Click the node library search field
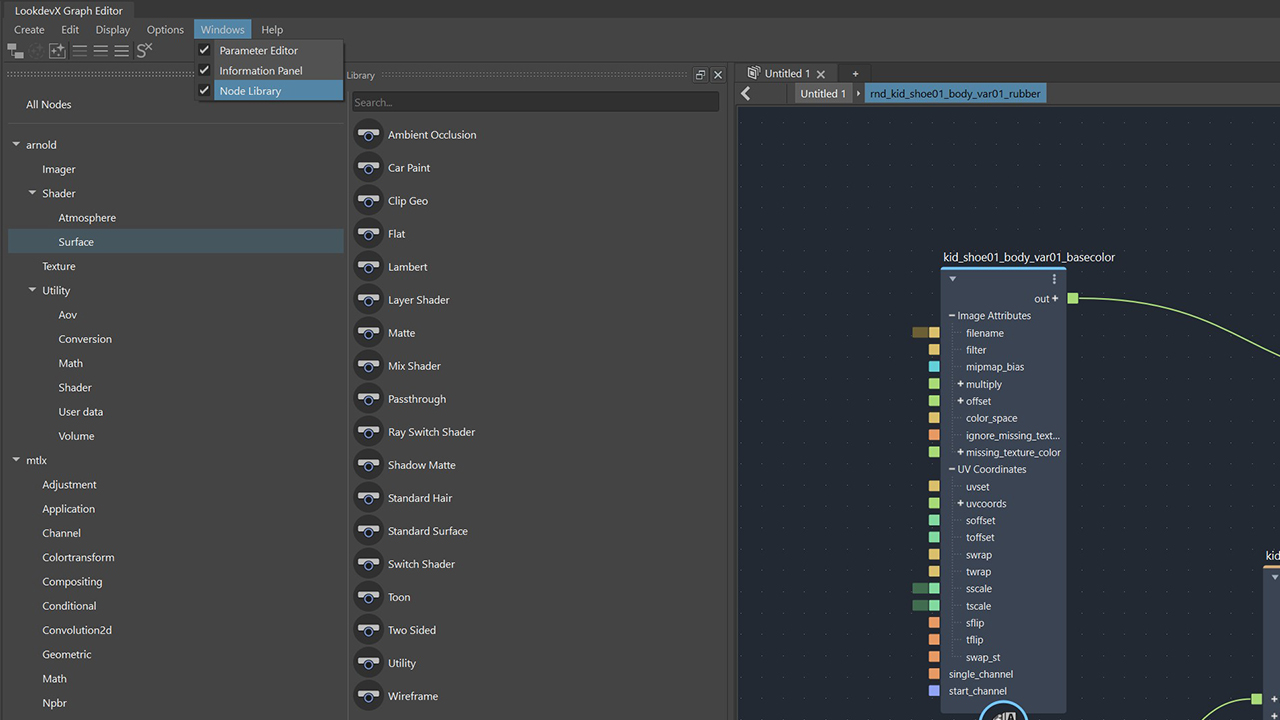1280x720 pixels. [x=535, y=102]
